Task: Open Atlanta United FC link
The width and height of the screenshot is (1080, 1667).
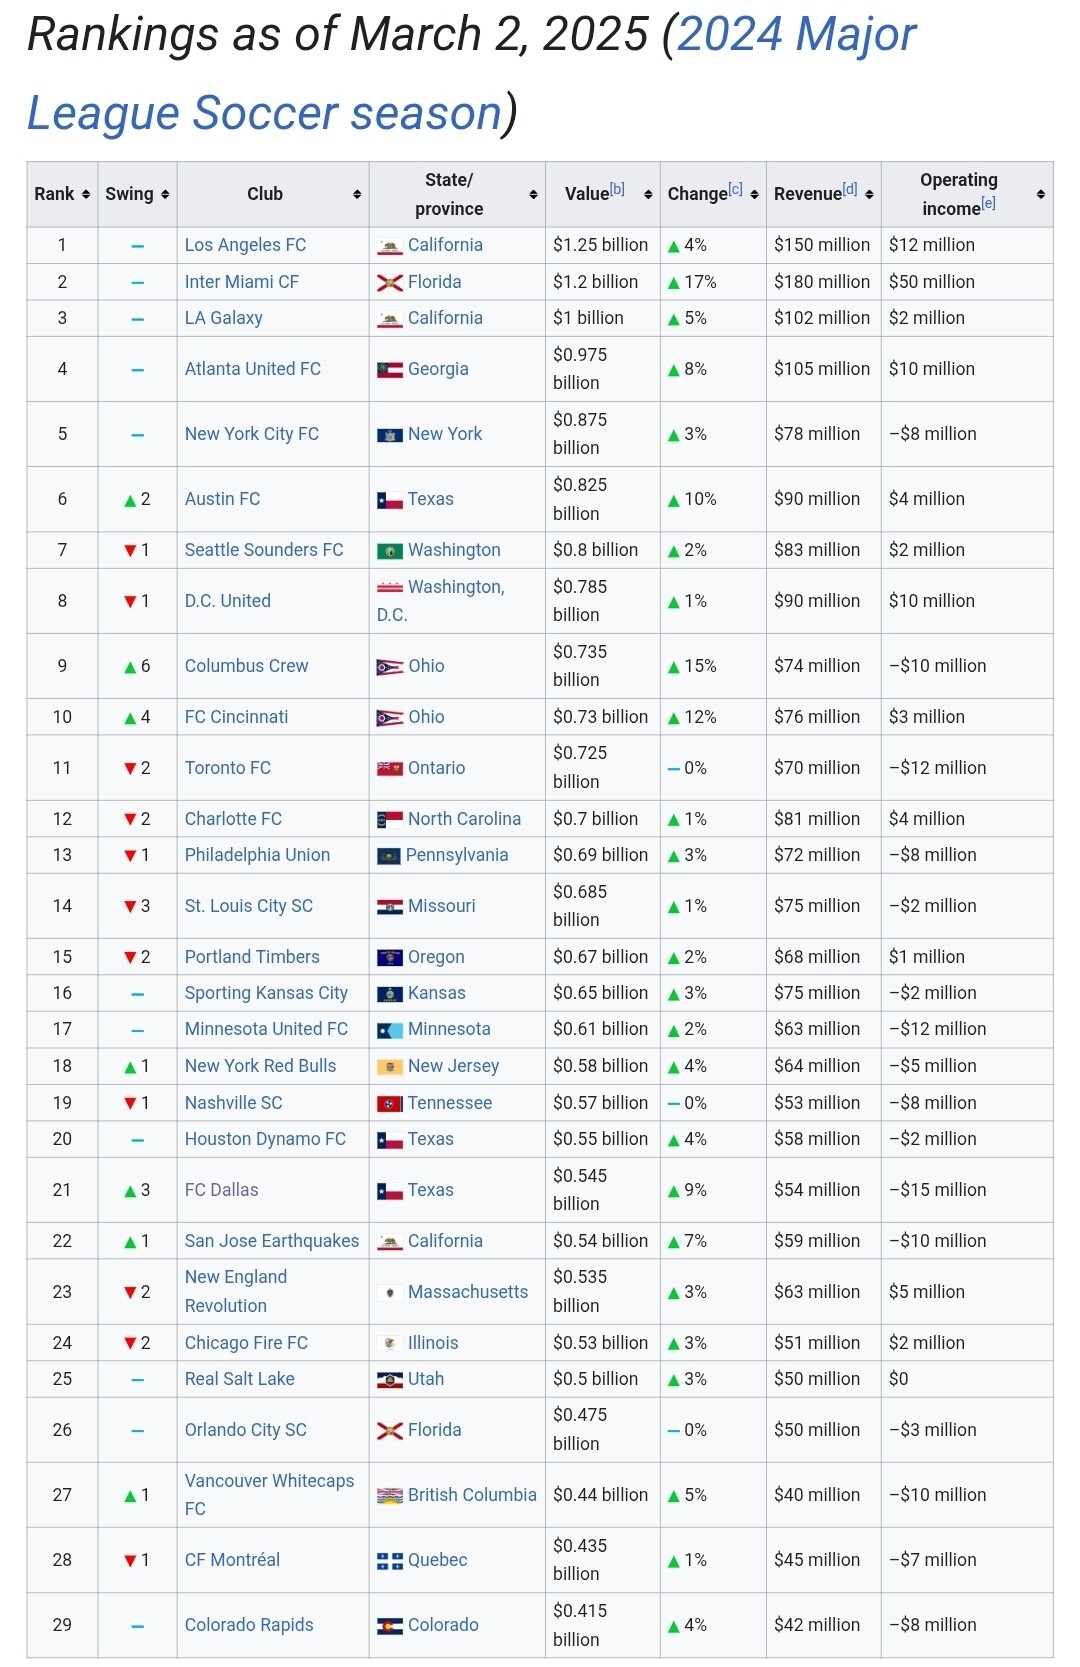Action: coord(253,369)
